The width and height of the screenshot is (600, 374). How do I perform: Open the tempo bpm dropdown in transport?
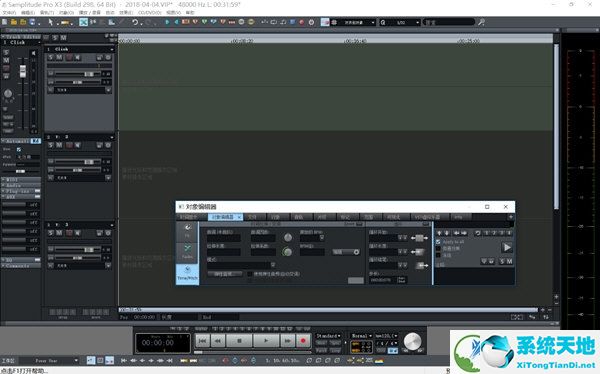pyautogui.click(x=386, y=336)
